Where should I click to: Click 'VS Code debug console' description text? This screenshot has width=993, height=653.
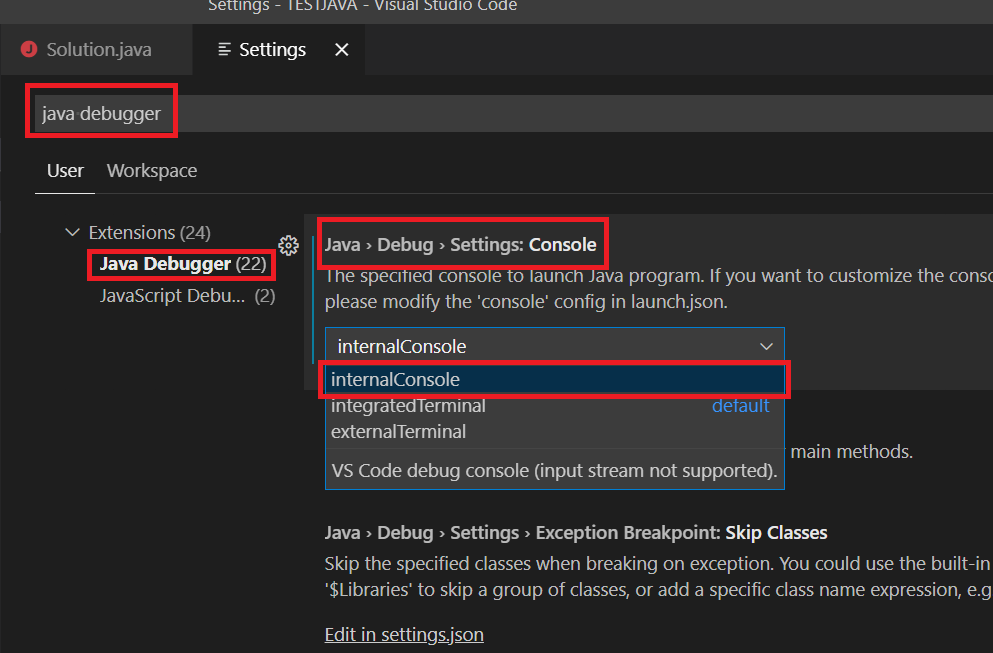click(554, 471)
